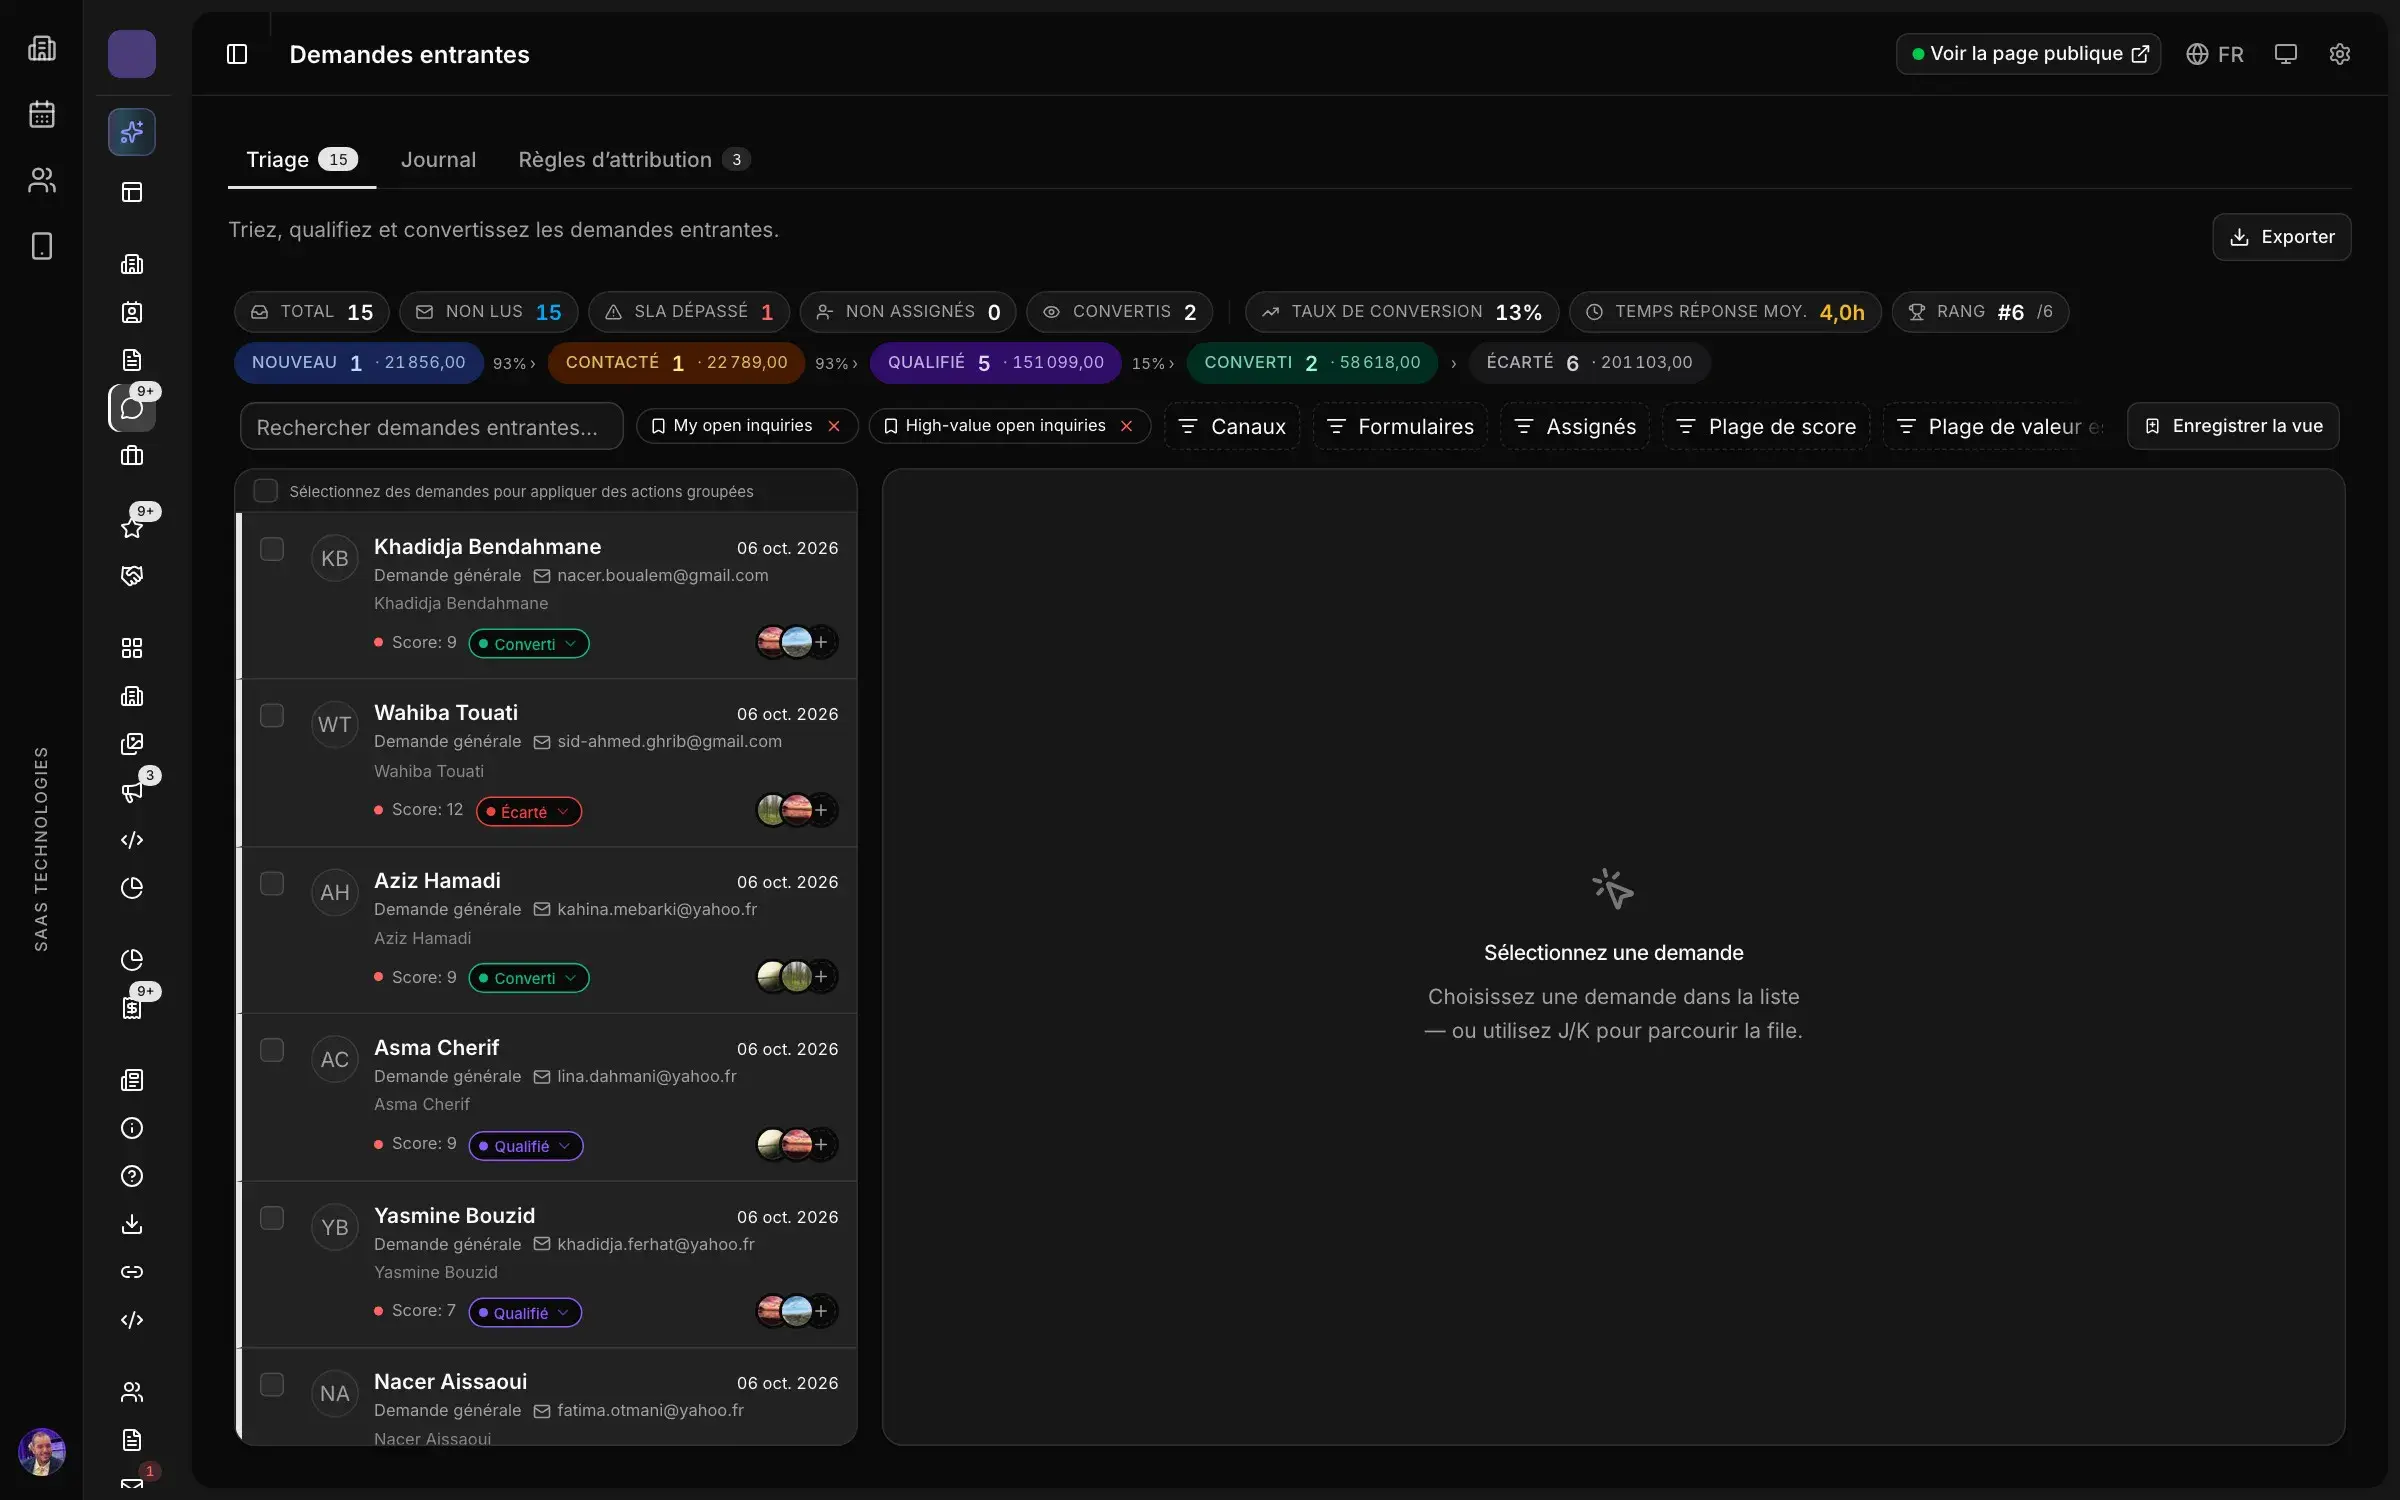Click the Exporter button

pos(2281,237)
